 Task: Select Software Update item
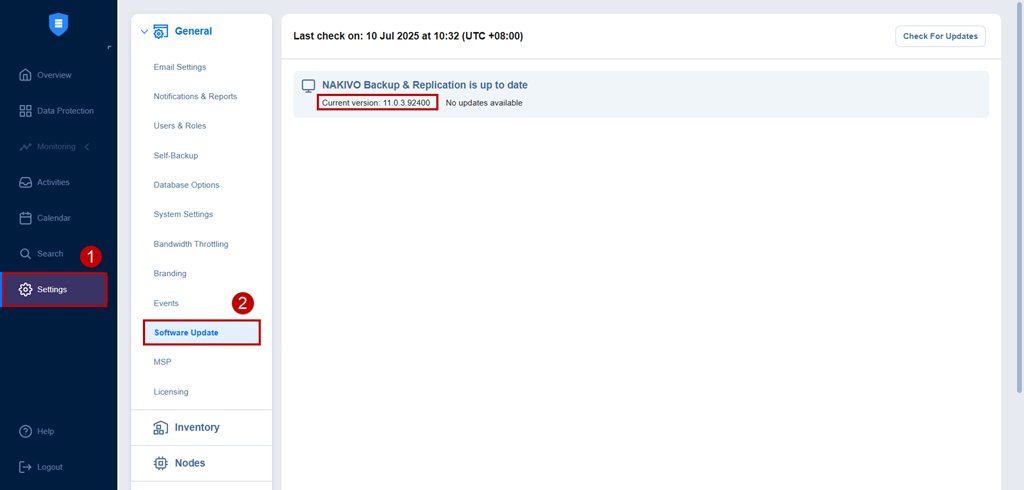click(202, 333)
